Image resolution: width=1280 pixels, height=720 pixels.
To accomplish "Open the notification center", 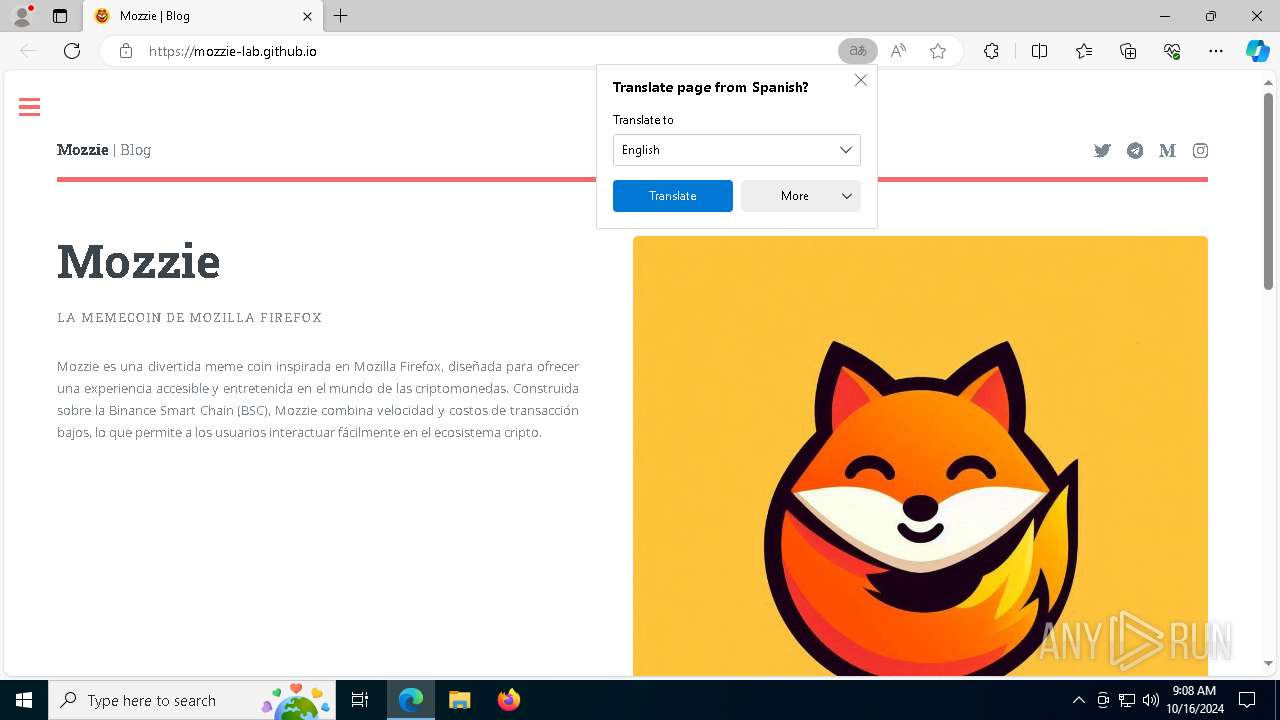I will (x=1248, y=700).
